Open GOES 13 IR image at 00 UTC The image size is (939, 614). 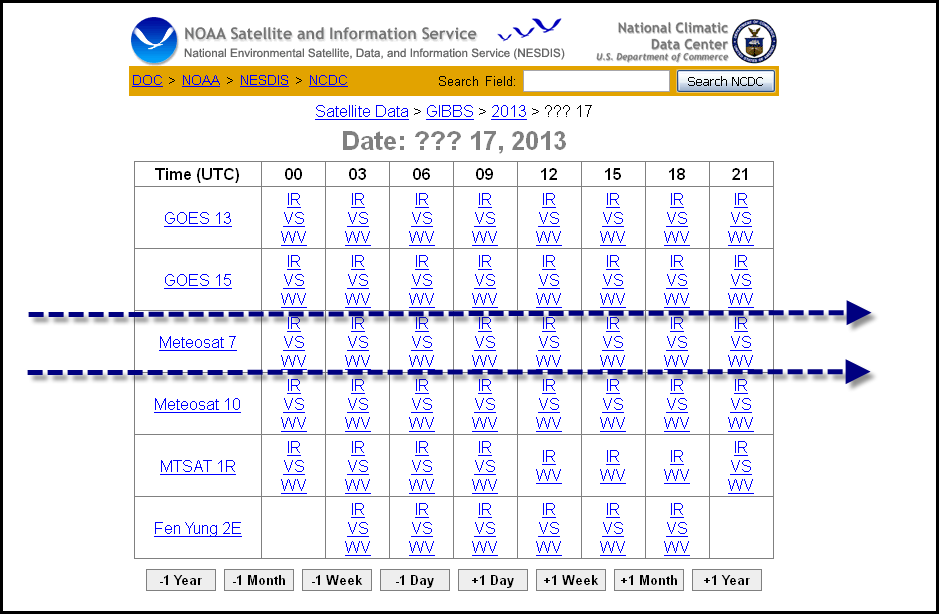(293, 199)
